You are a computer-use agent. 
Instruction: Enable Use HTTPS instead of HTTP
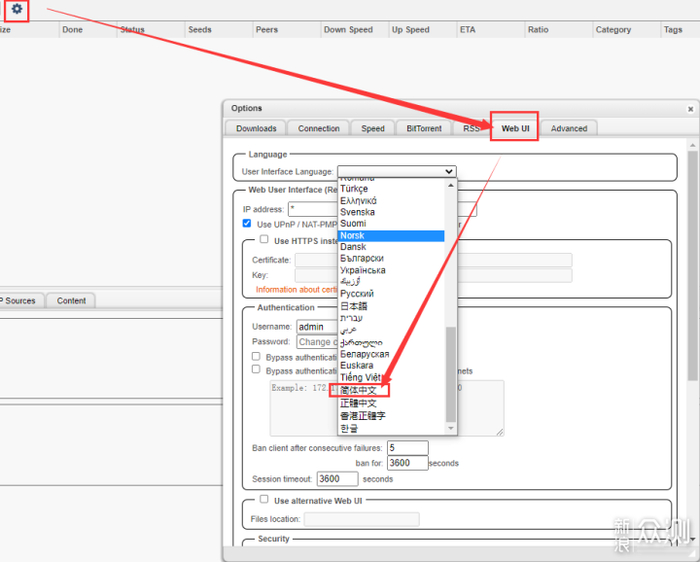click(x=264, y=239)
